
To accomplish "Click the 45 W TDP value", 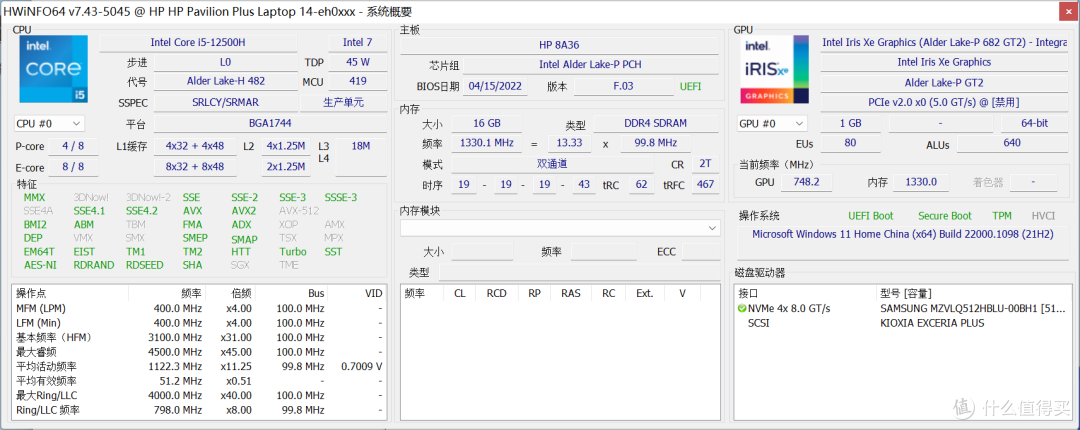I will [x=357, y=62].
